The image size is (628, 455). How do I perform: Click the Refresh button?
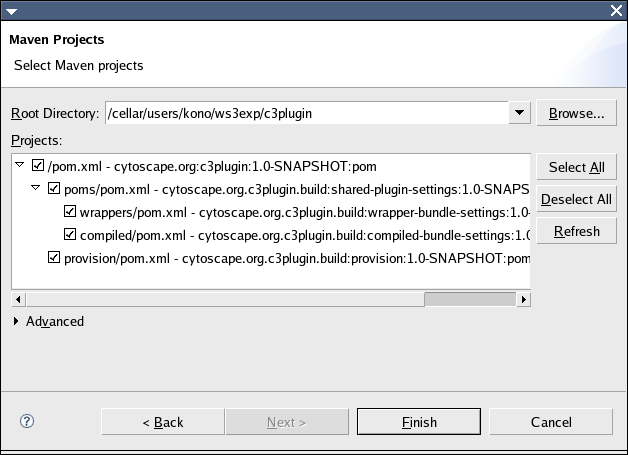coord(575,231)
